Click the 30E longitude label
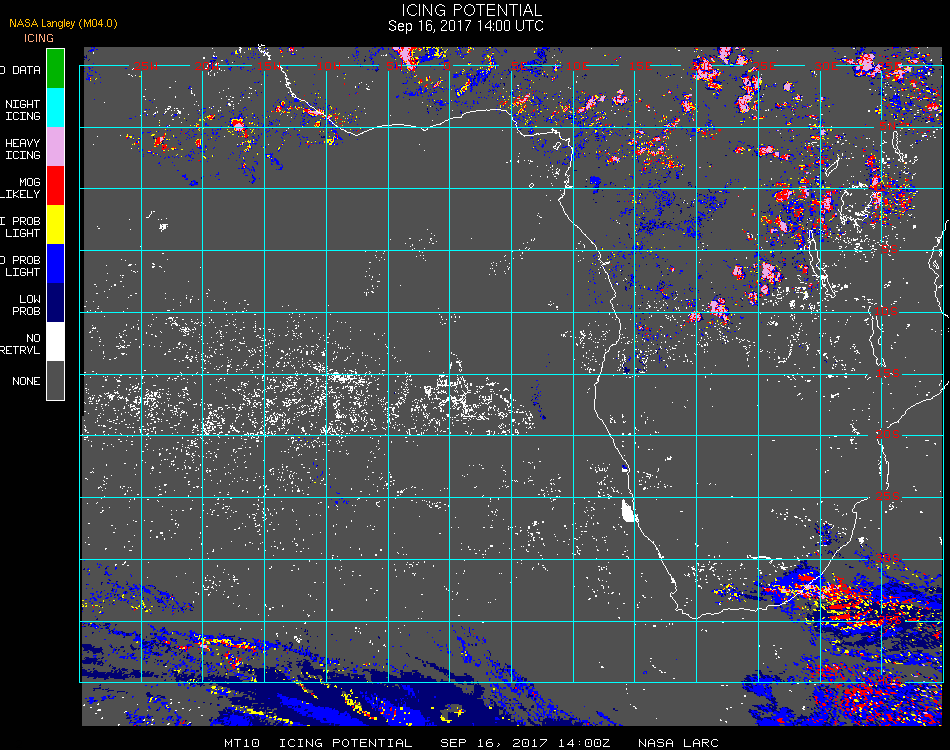The height and width of the screenshot is (750, 950). pos(826,66)
